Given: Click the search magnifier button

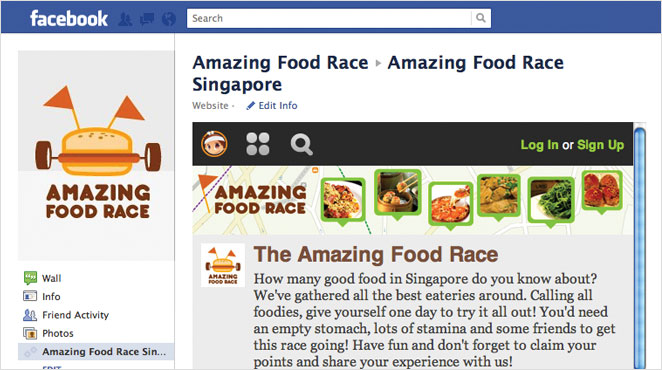Looking at the screenshot, I should click(x=481, y=18).
